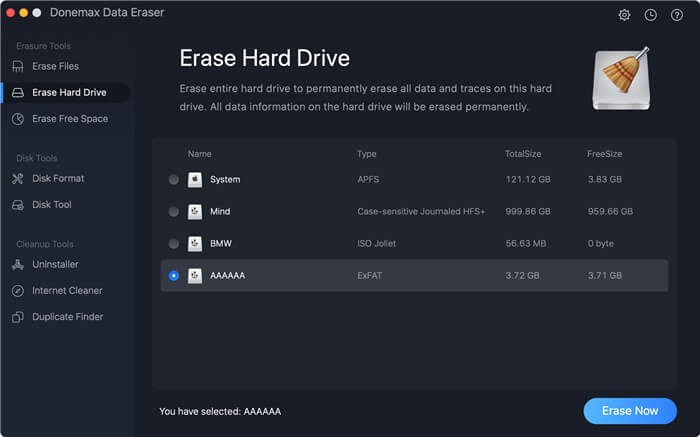Screen dimensions: 700x437
Task: Open the Internet Cleaner tool
Action: click(67, 291)
